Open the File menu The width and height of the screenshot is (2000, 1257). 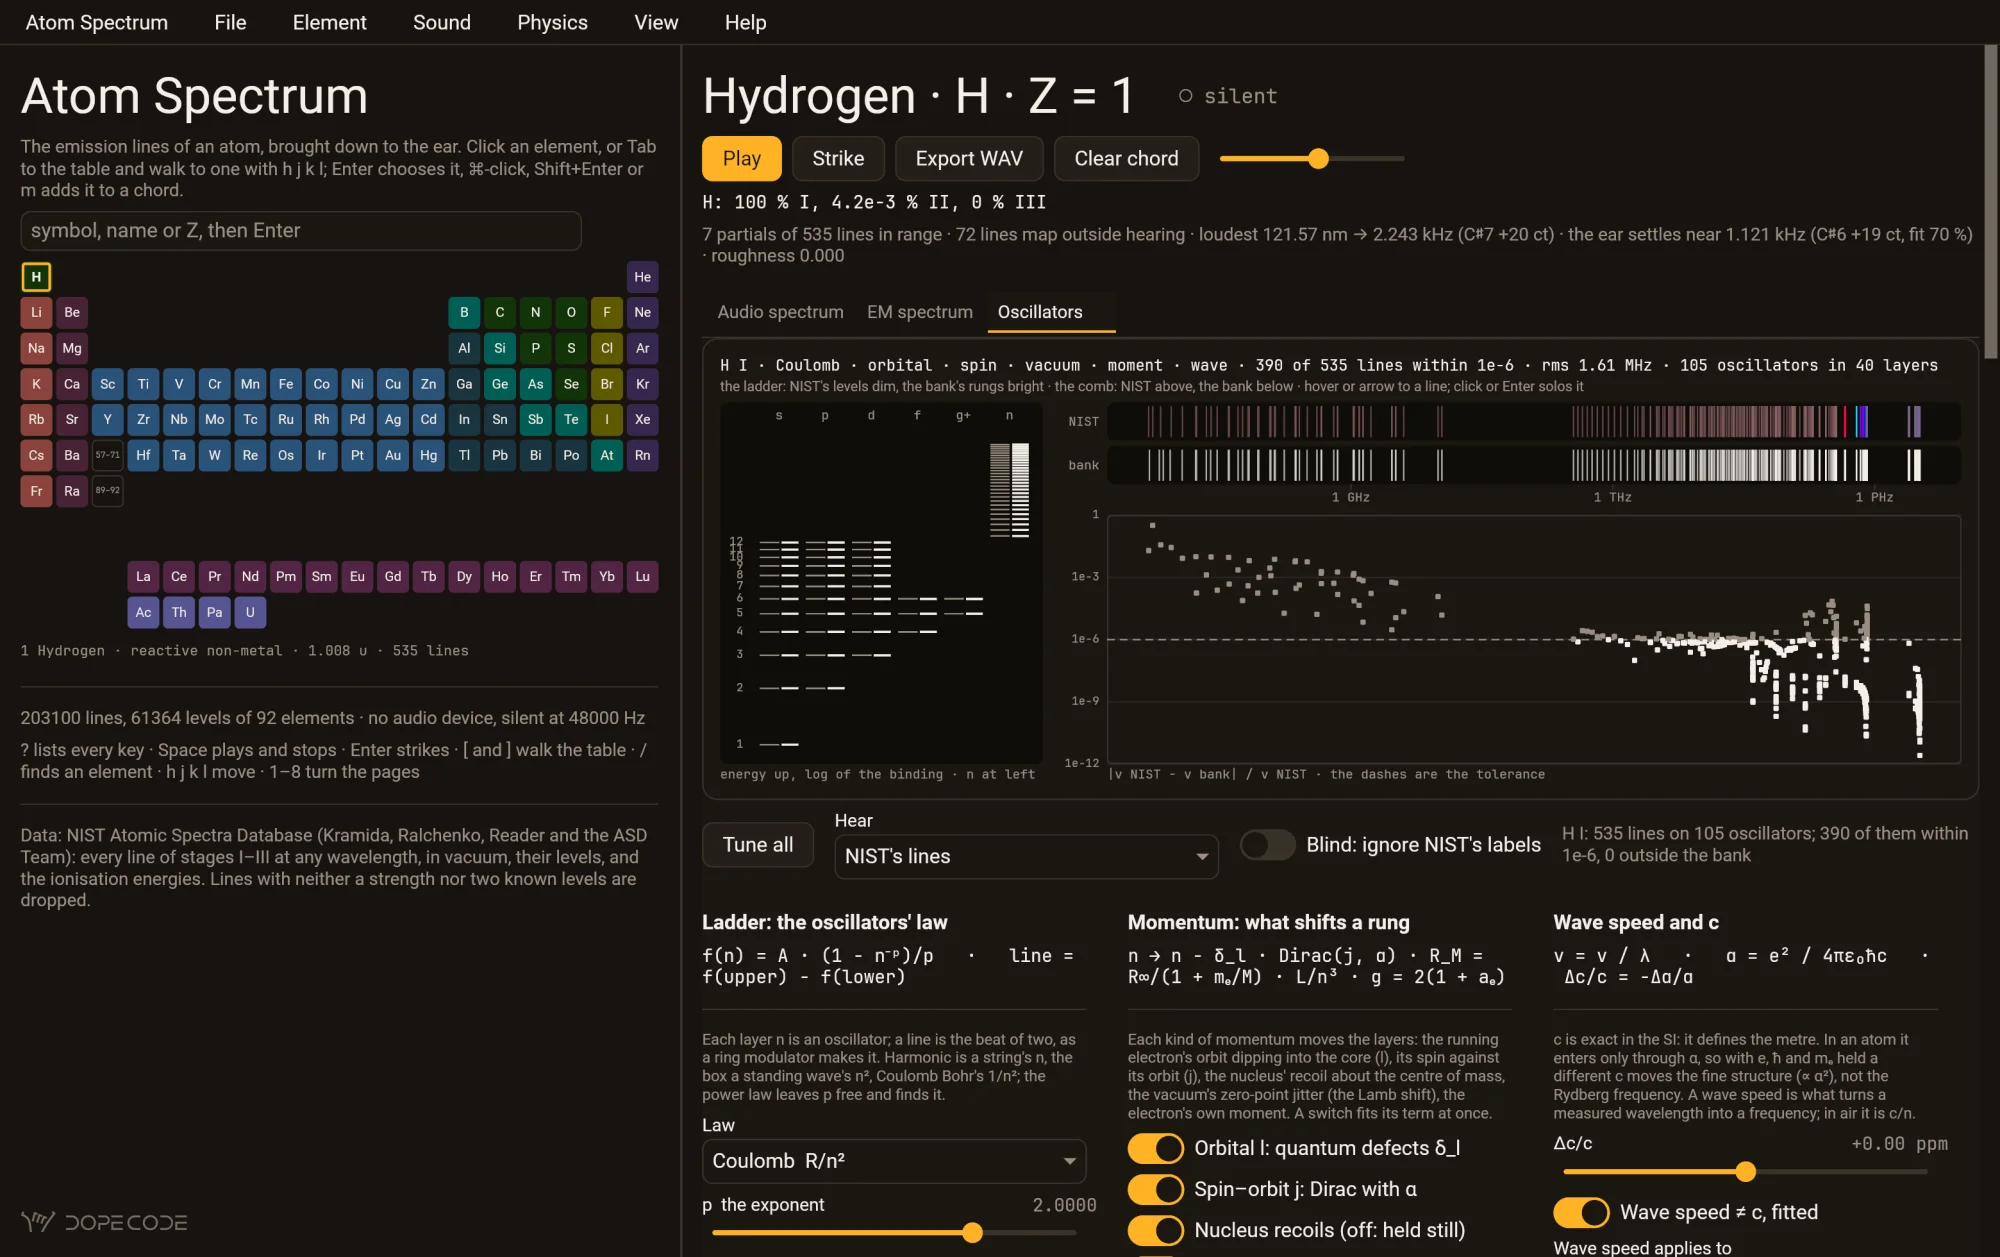tap(230, 22)
